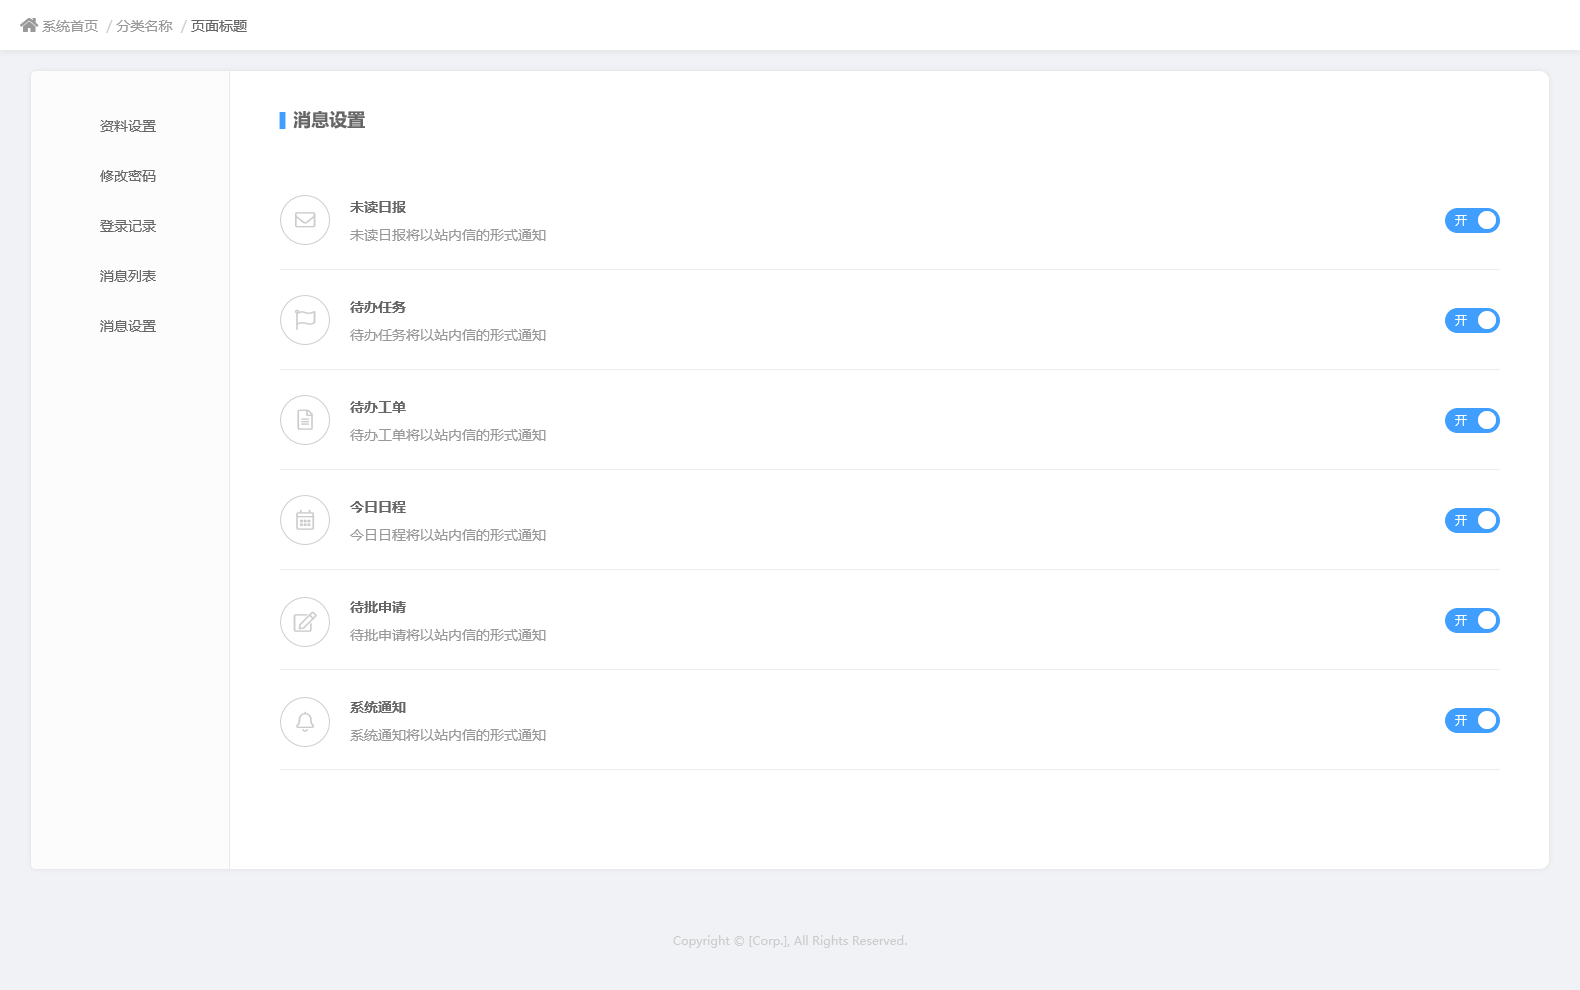1580x990 pixels.
Task: Click description 待办工单将以站内信的形式通知
Action: 448,435
